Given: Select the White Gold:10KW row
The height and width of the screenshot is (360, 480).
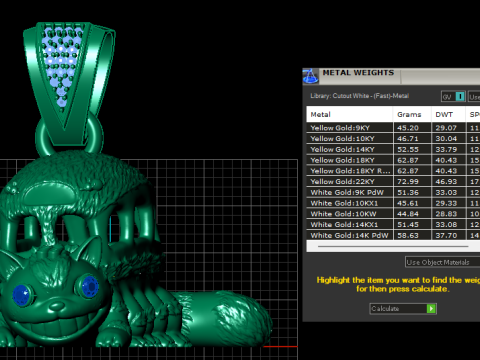Looking at the screenshot, I should (x=393, y=214).
